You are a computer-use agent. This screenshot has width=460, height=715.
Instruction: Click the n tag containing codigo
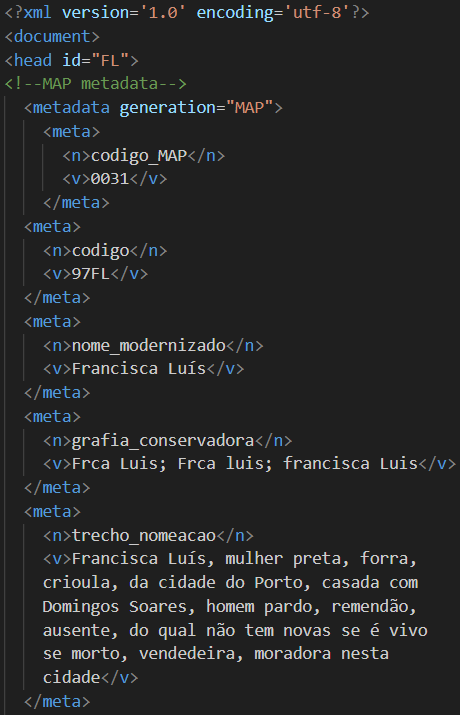tap(105, 250)
